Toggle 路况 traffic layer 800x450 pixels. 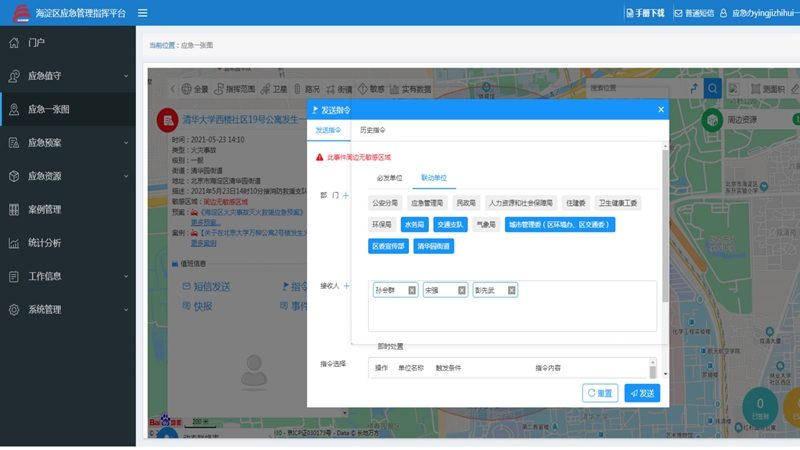pos(307,89)
